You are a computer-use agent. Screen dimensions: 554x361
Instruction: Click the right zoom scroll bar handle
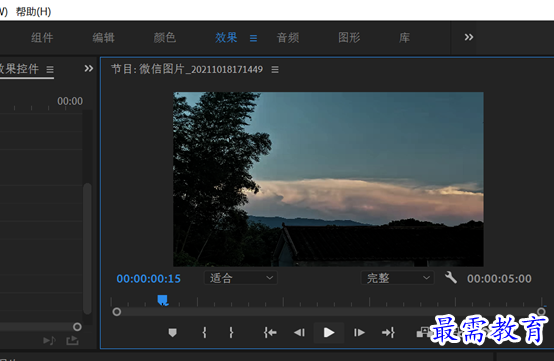(541, 311)
